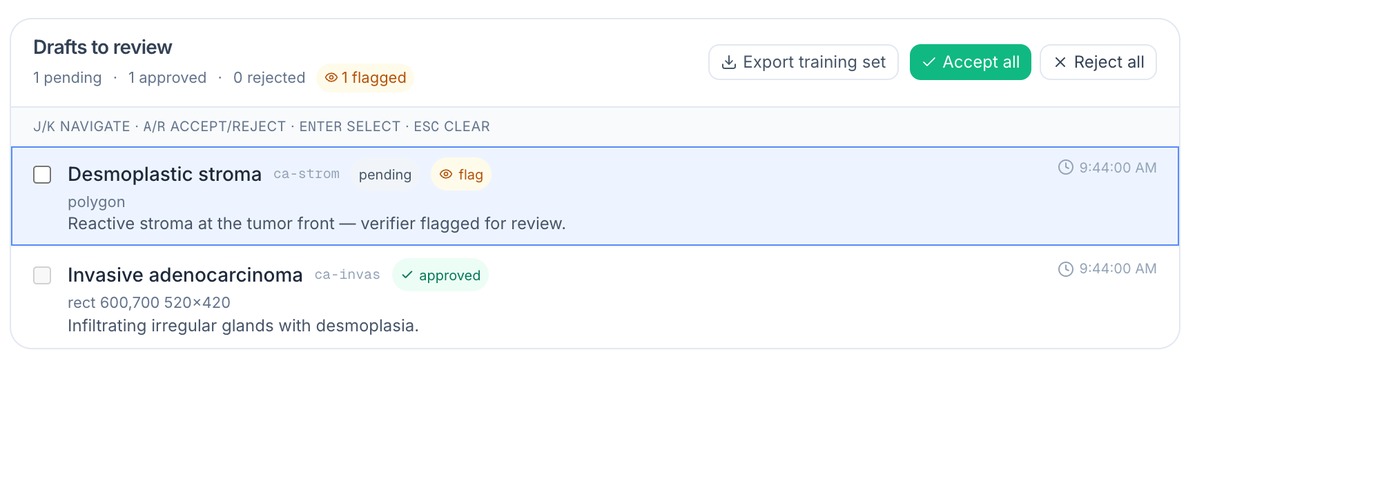This screenshot has width=1400, height=497.
Task: Click the eye icon in the flag badge
Action: coord(446,174)
